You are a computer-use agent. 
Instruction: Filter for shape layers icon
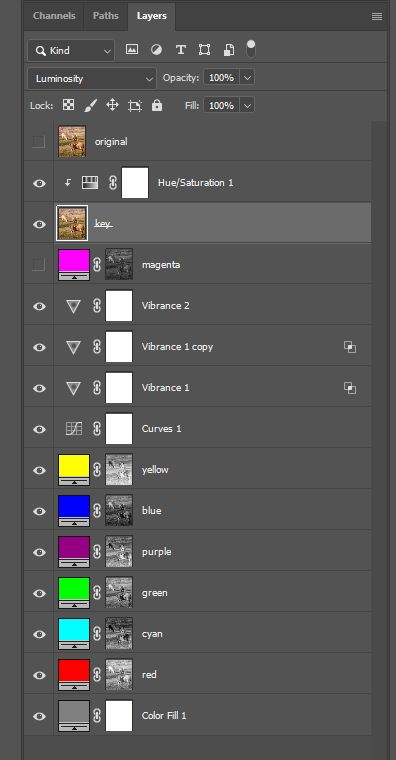pos(205,49)
